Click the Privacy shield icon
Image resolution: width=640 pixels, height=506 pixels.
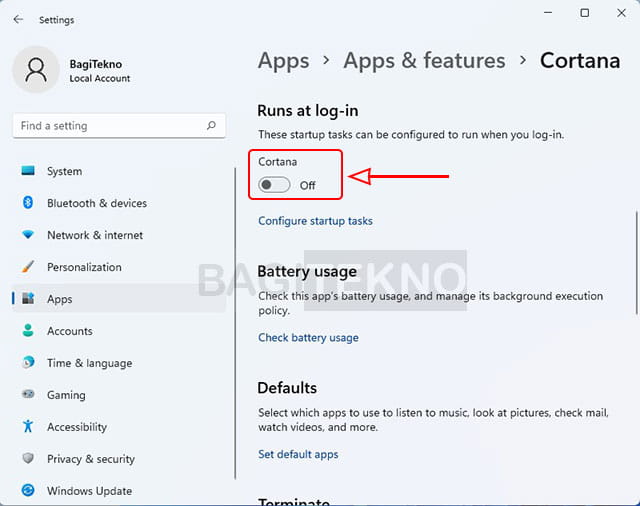pyautogui.click(x=28, y=458)
